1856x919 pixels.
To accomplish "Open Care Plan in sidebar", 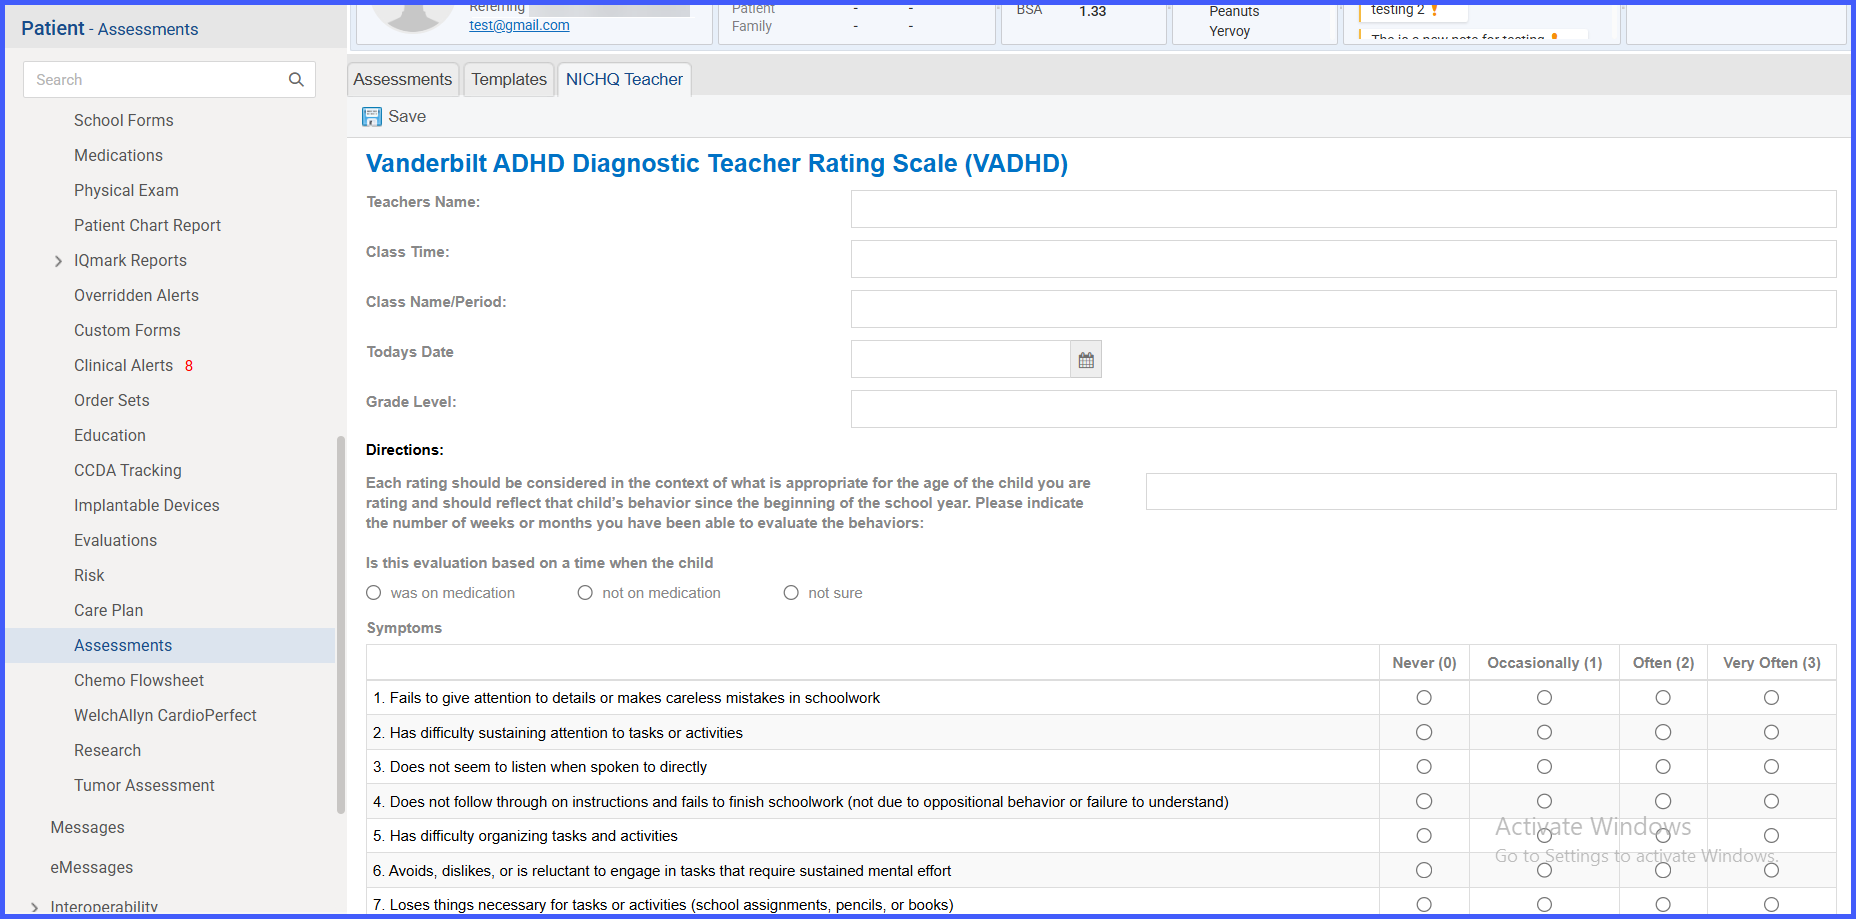I will 108,611.
